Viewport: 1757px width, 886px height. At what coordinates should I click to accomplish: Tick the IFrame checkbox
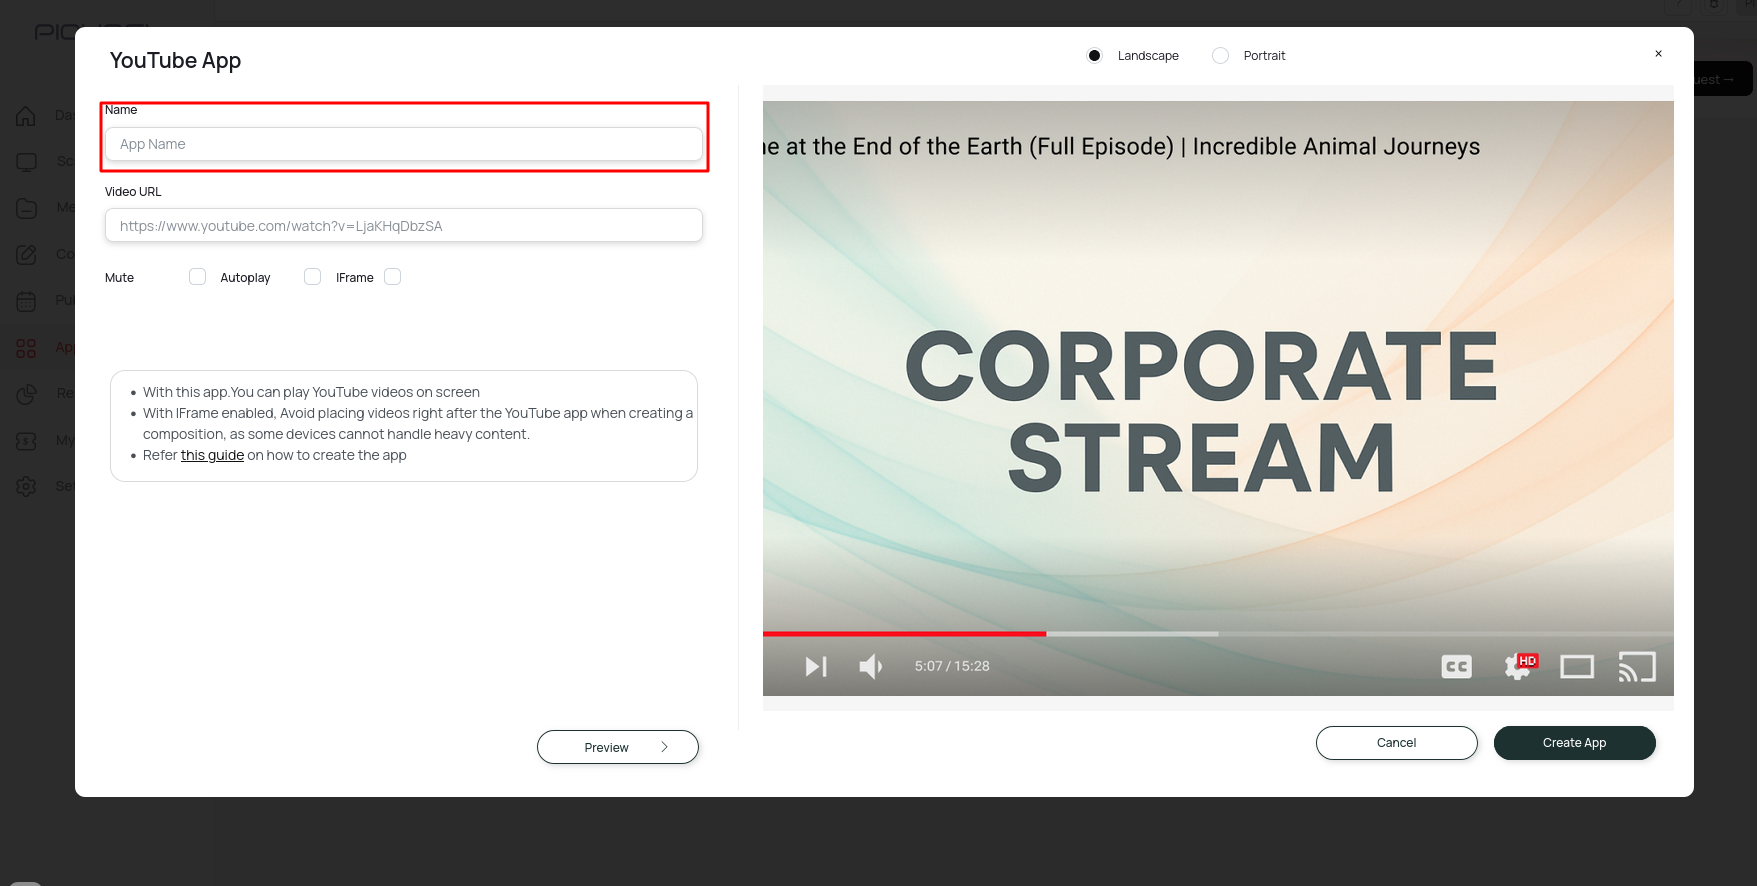[393, 277]
